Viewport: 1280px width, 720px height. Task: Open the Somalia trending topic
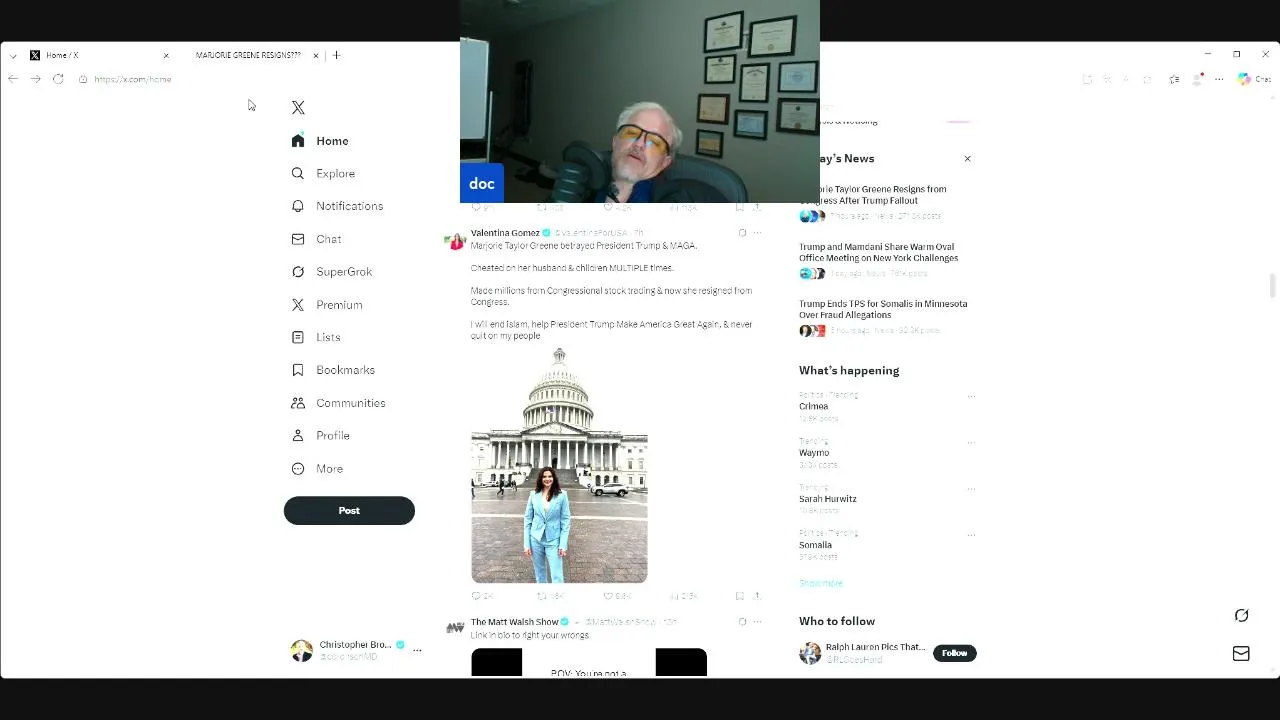click(x=815, y=545)
